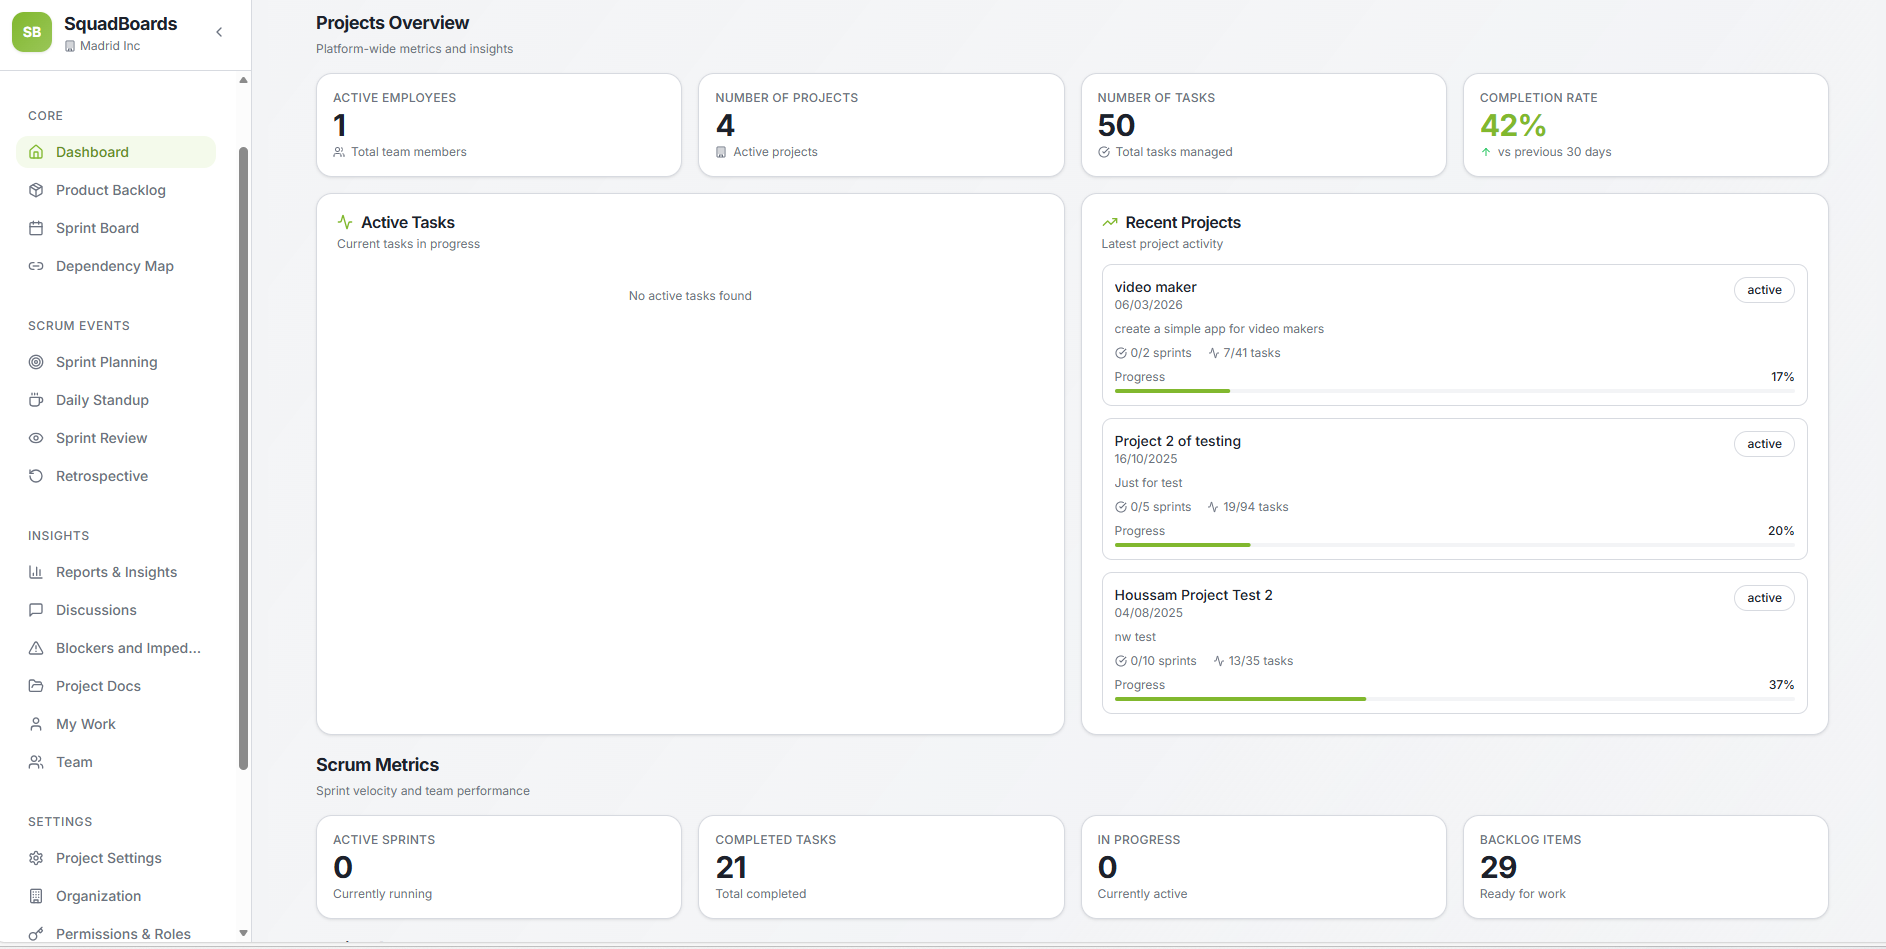Go to Sprint Board page
This screenshot has width=1886, height=949.
pyautogui.click(x=116, y=228)
